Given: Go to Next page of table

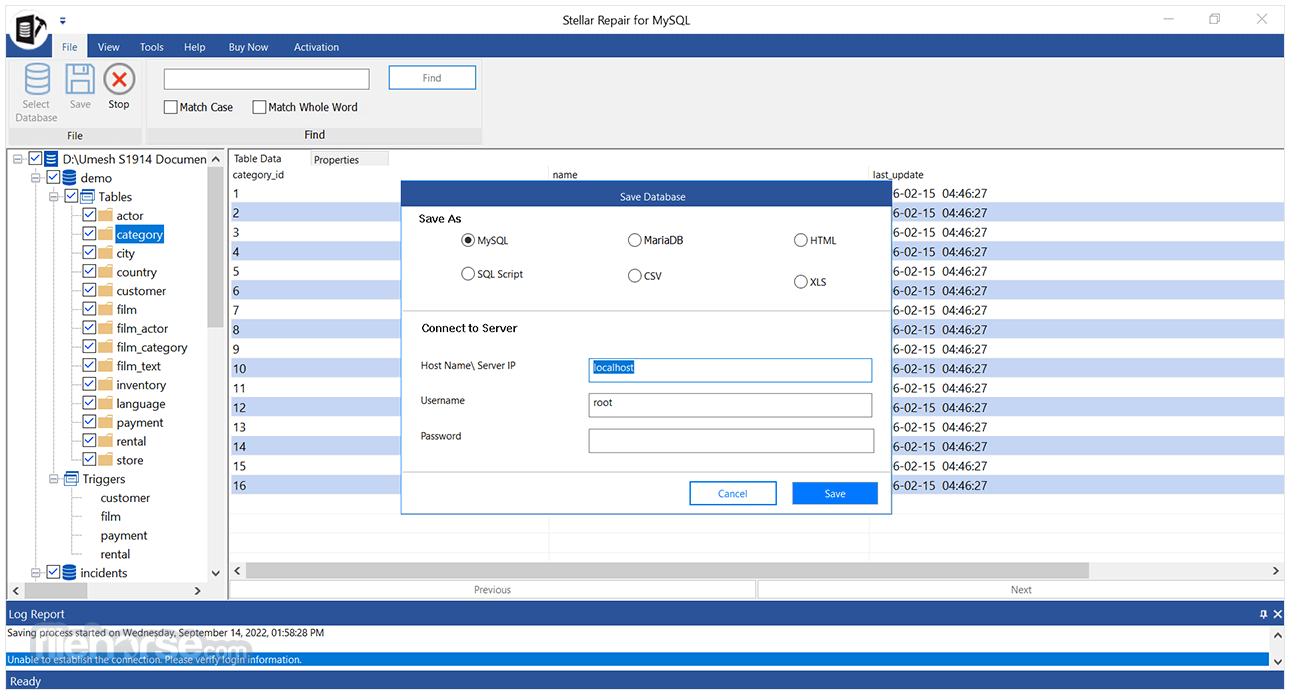Looking at the screenshot, I should click(x=1021, y=590).
